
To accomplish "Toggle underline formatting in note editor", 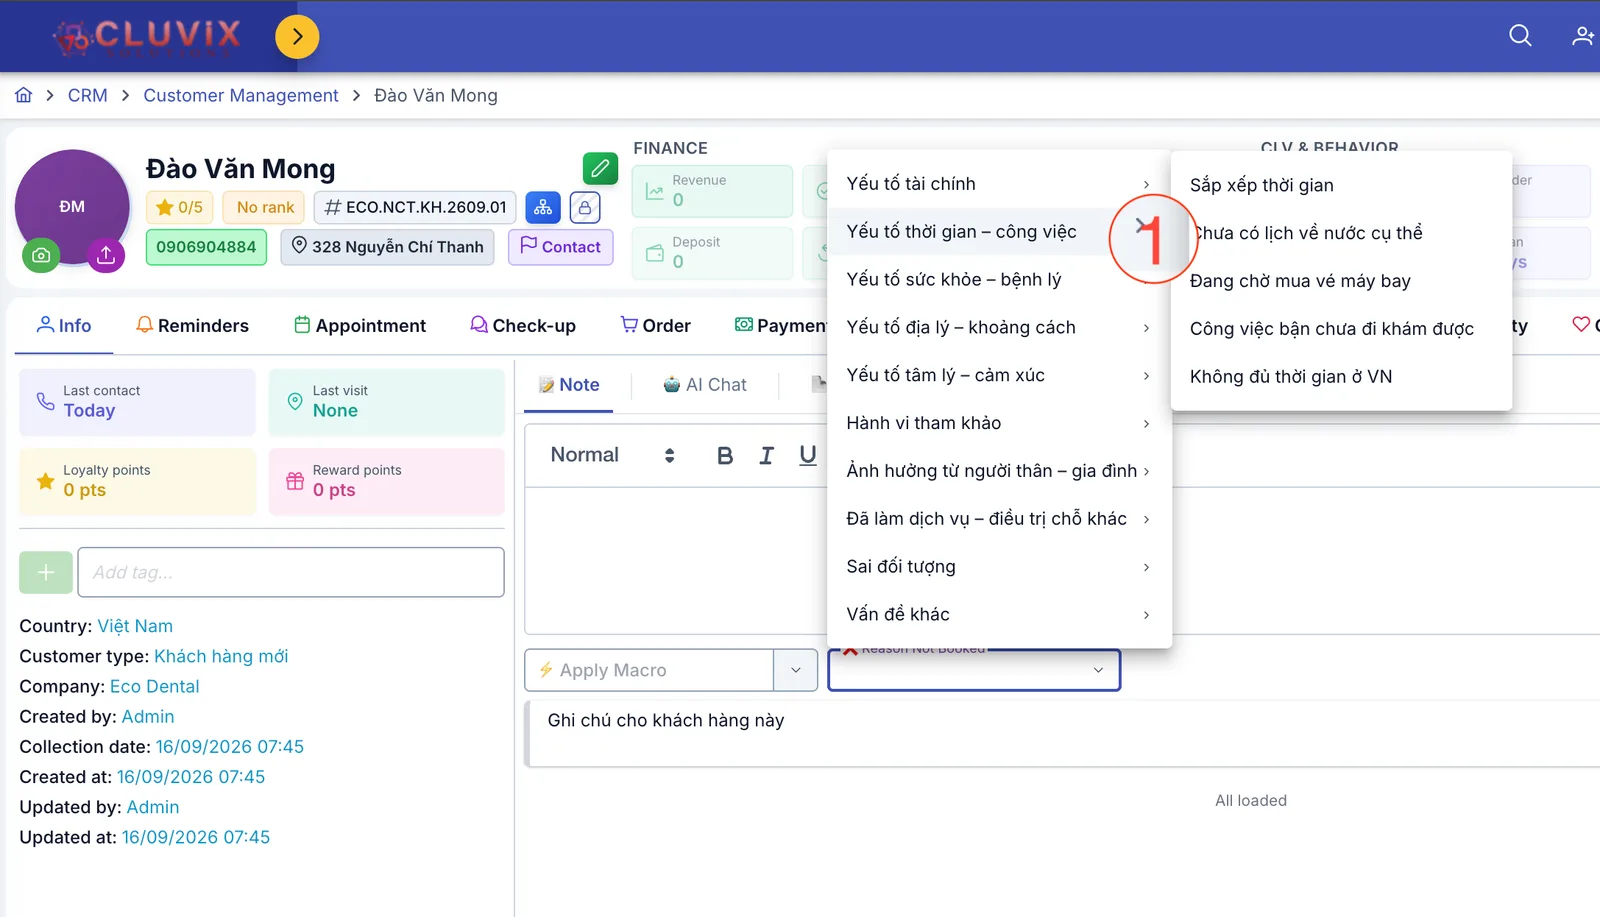I will coord(808,456).
